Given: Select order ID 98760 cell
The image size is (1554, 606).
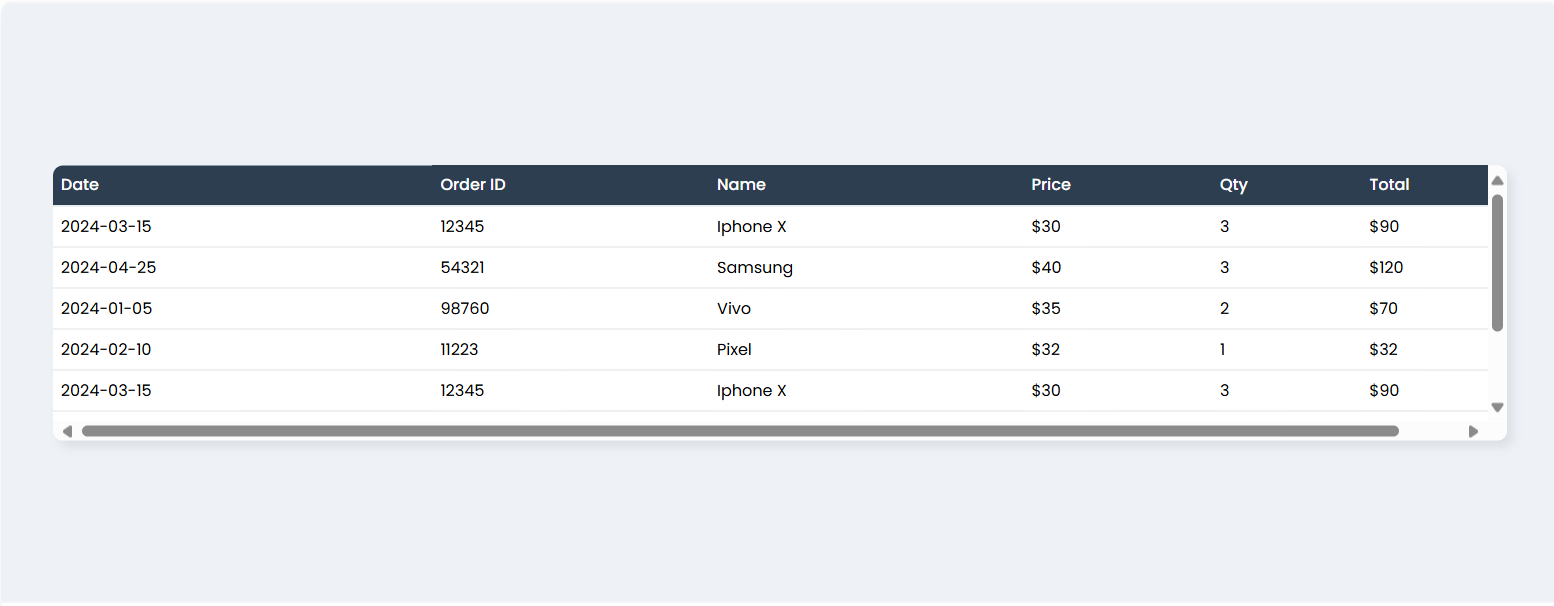Looking at the screenshot, I should 465,309.
